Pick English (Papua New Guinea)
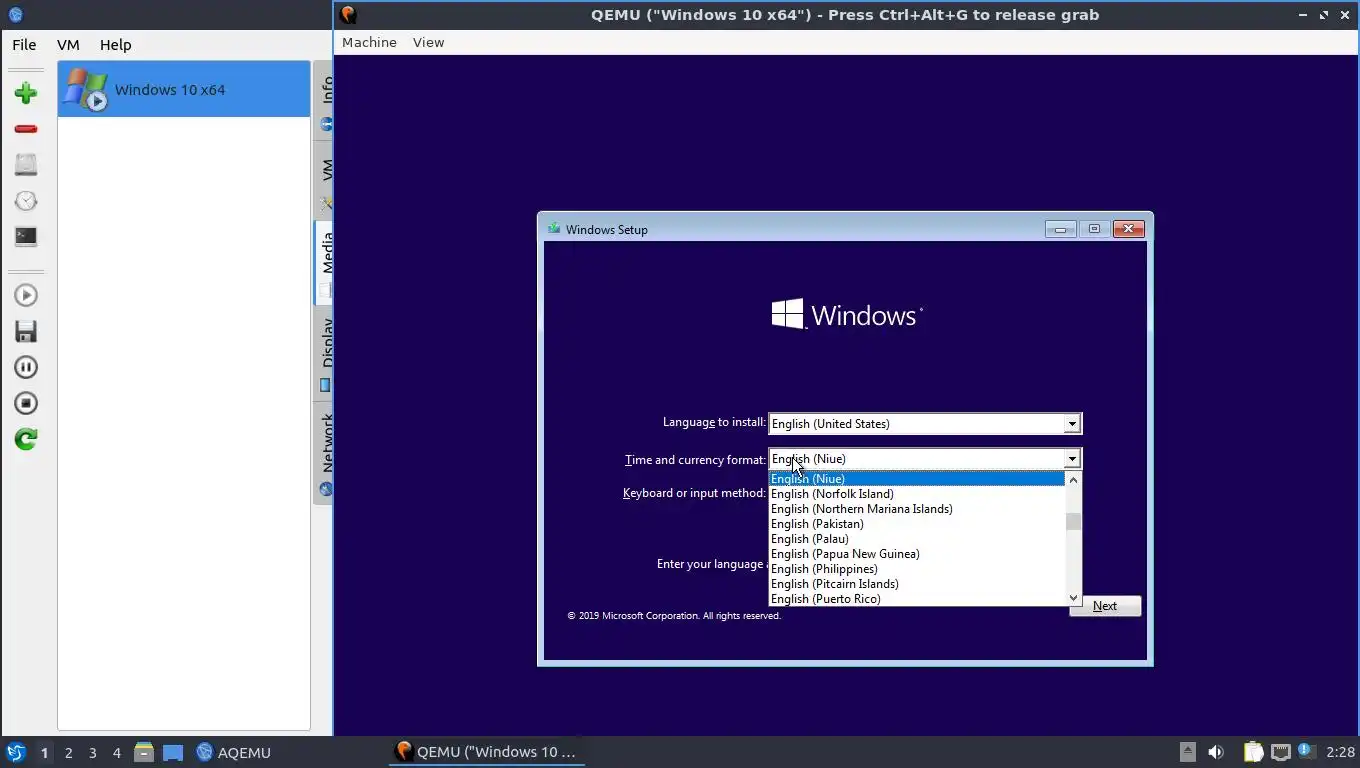This screenshot has width=1360, height=768. [917, 554]
